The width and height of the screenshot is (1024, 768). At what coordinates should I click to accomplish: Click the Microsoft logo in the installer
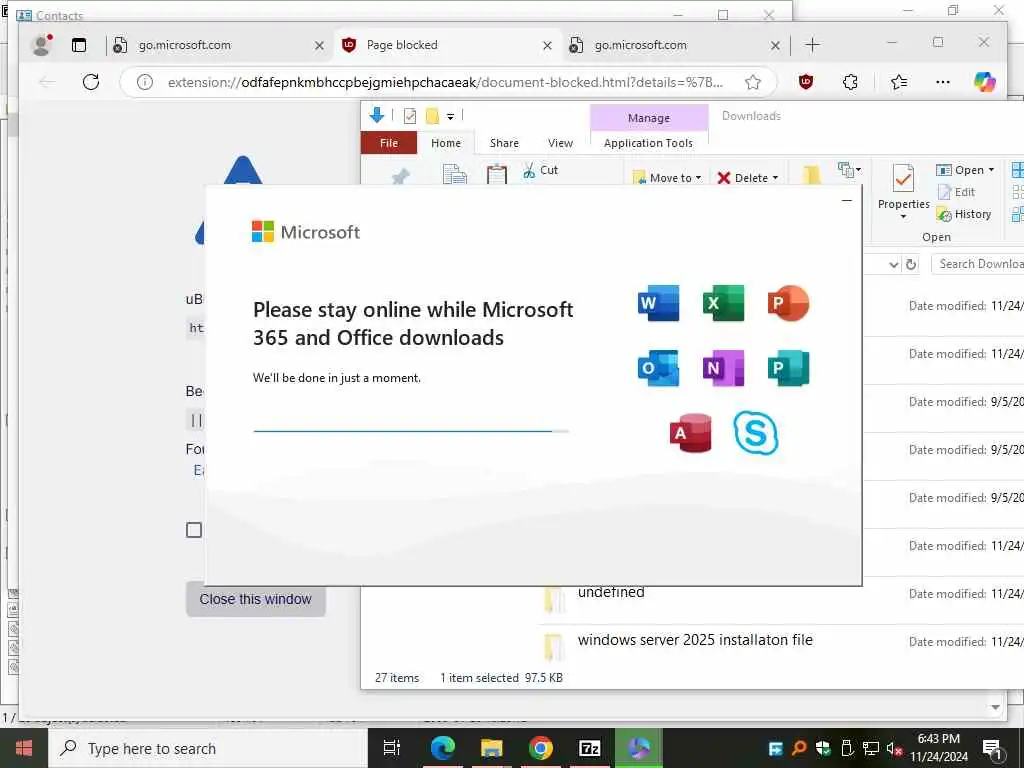point(306,232)
